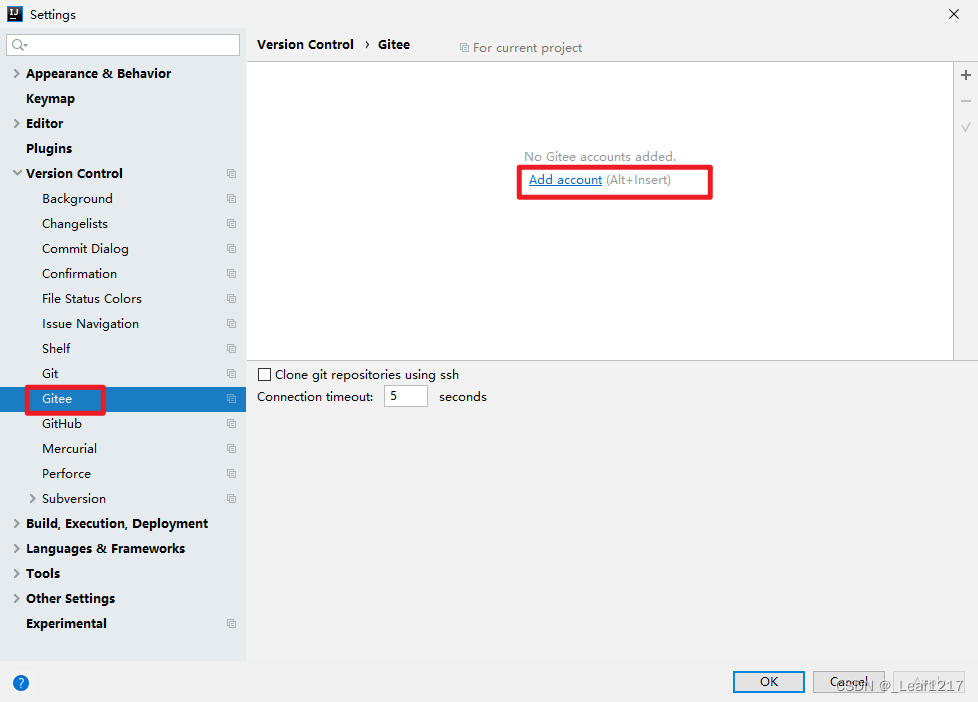
Task: Click project-level icon beside Experimental
Action: (231, 623)
